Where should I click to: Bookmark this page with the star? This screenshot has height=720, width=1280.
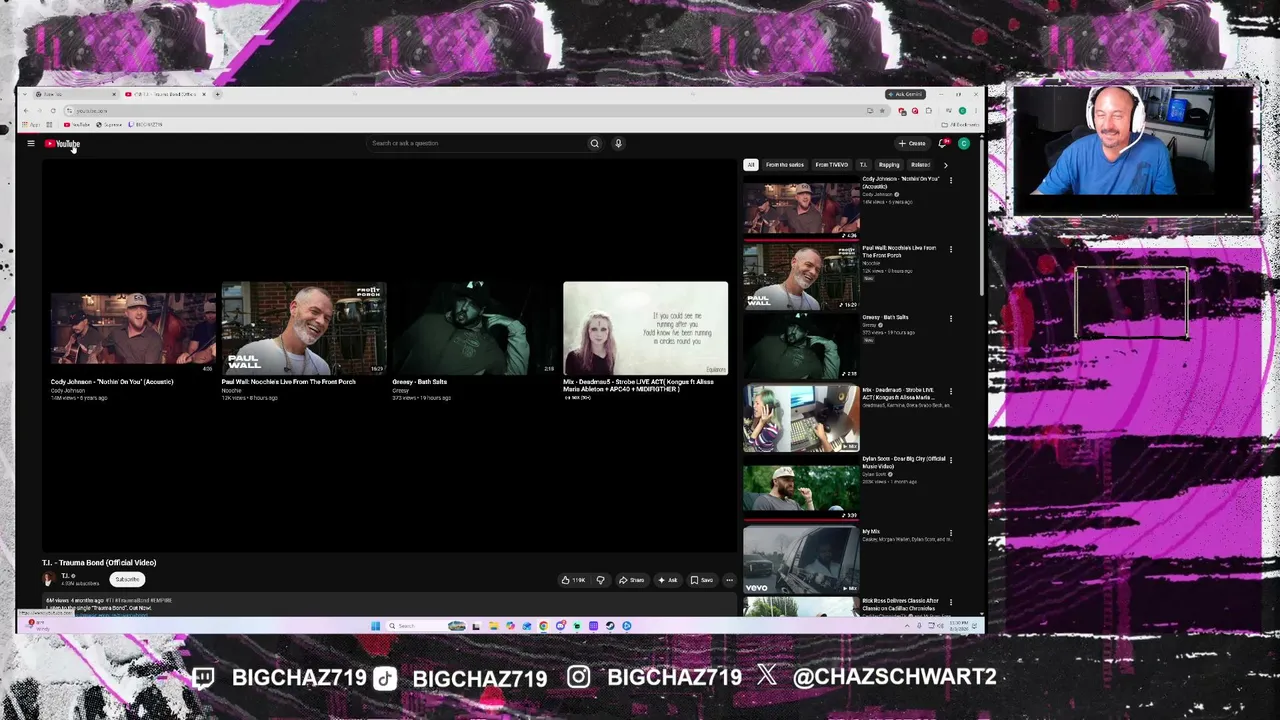click(x=884, y=110)
